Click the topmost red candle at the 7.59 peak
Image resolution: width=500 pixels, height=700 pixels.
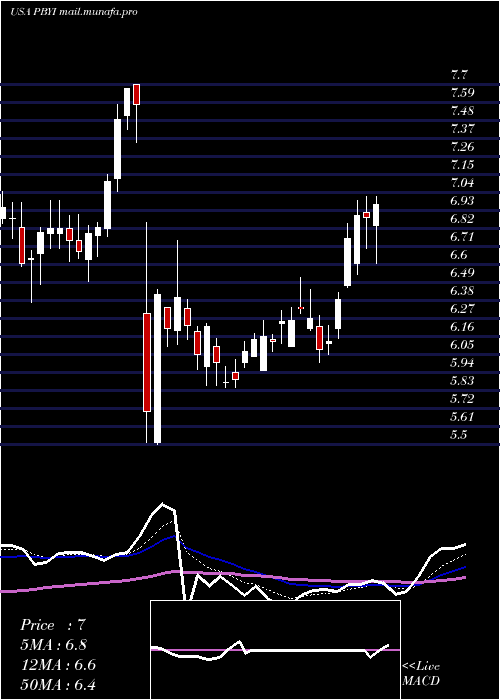coord(136,94)
